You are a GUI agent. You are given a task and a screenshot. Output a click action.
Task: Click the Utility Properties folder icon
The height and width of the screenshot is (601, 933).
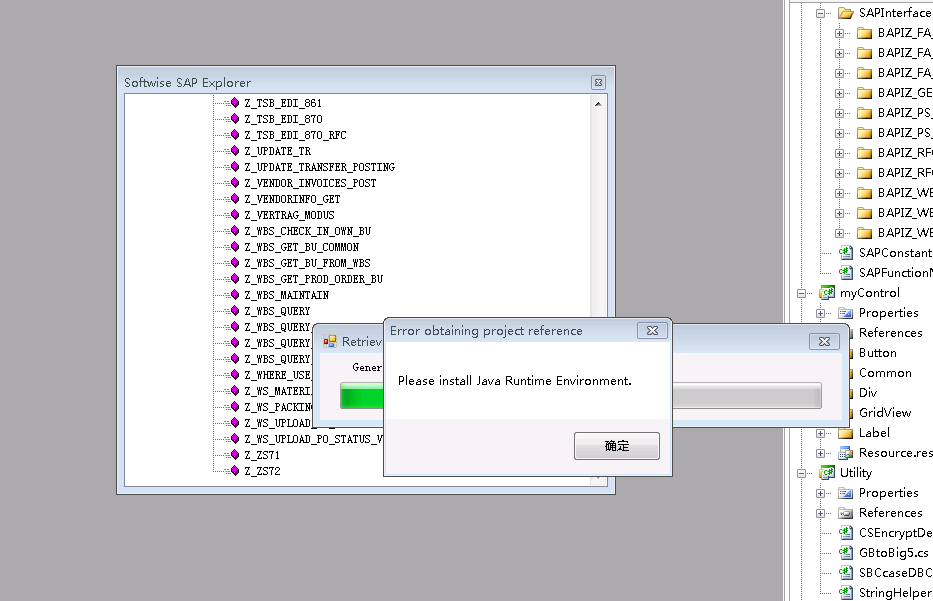point(846,493)
